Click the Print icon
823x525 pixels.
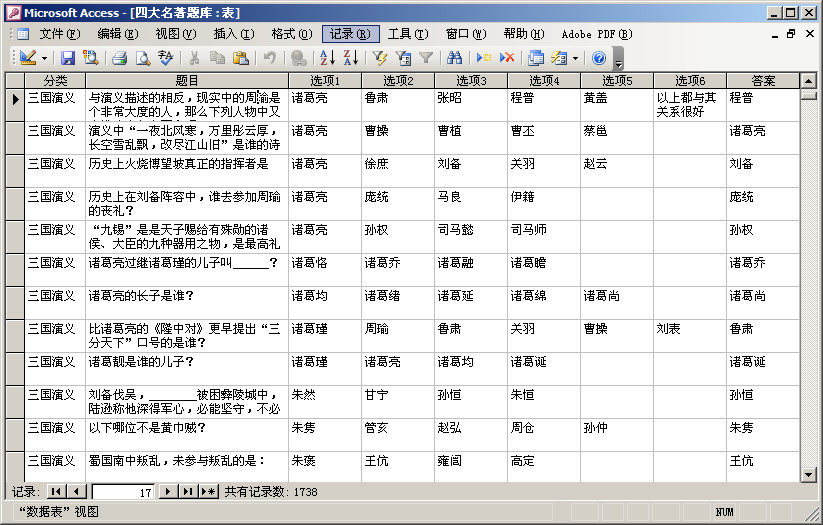[120, 57]
